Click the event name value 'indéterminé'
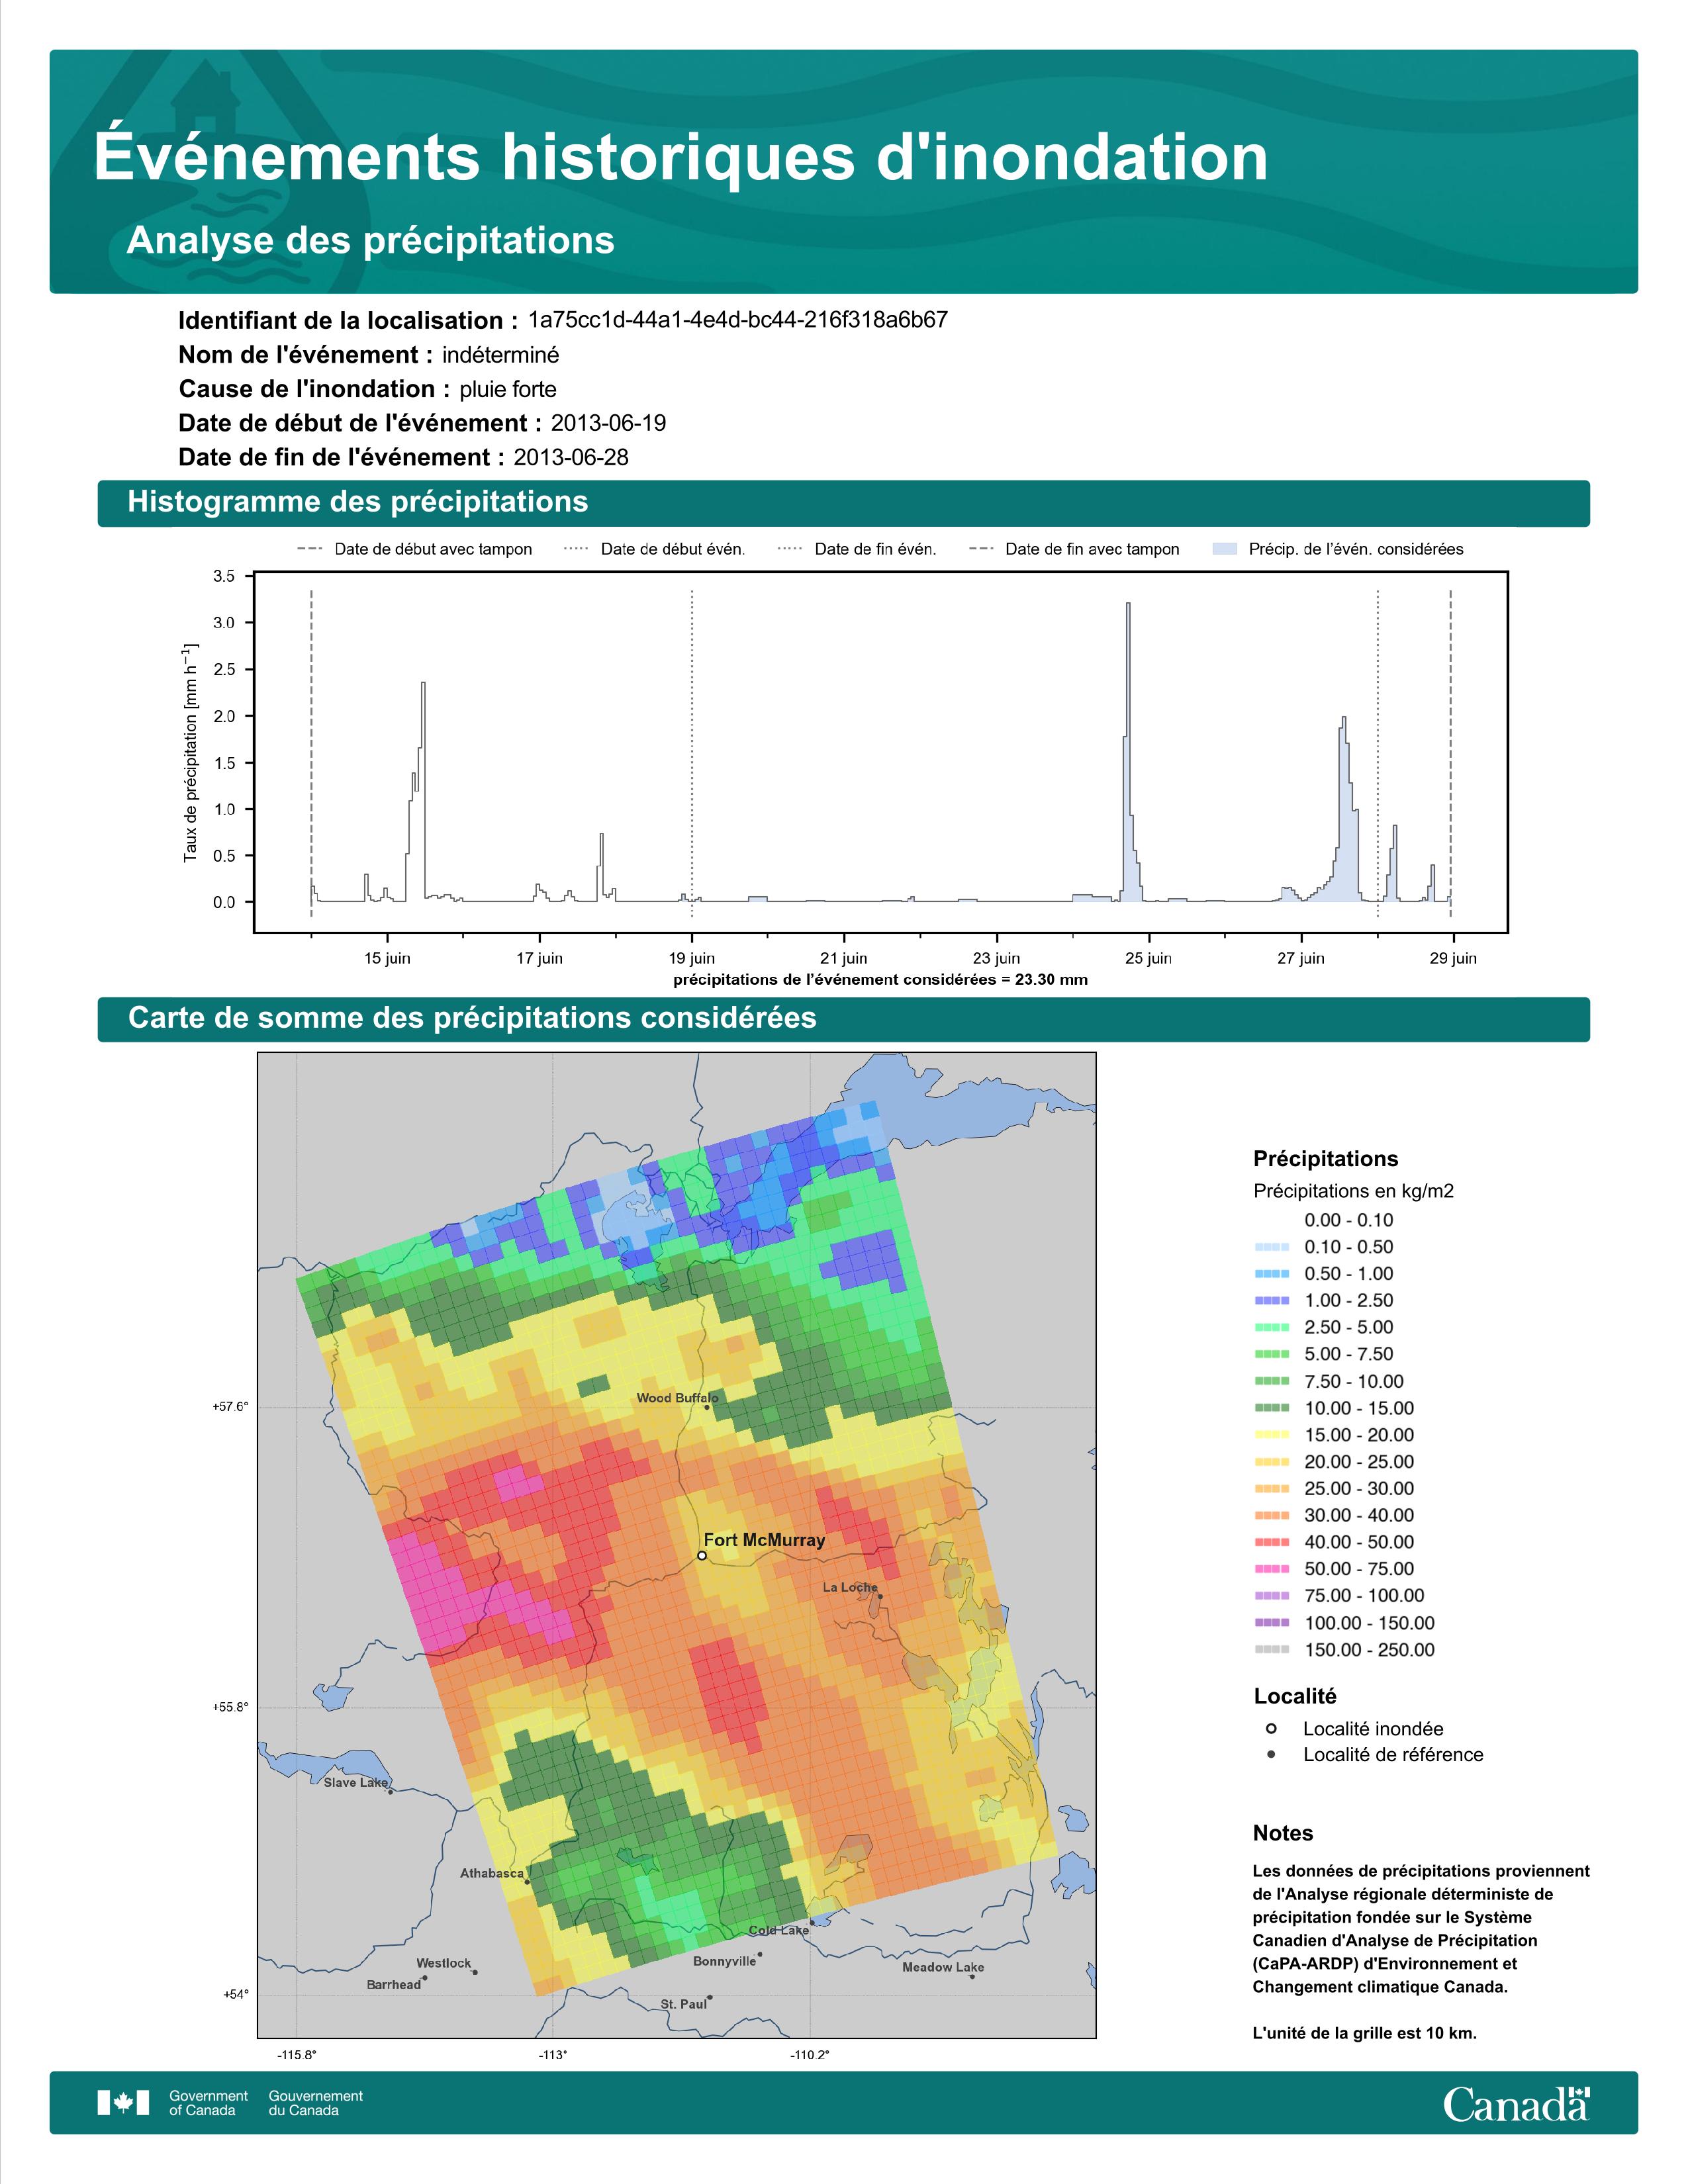 coord(501,355)
